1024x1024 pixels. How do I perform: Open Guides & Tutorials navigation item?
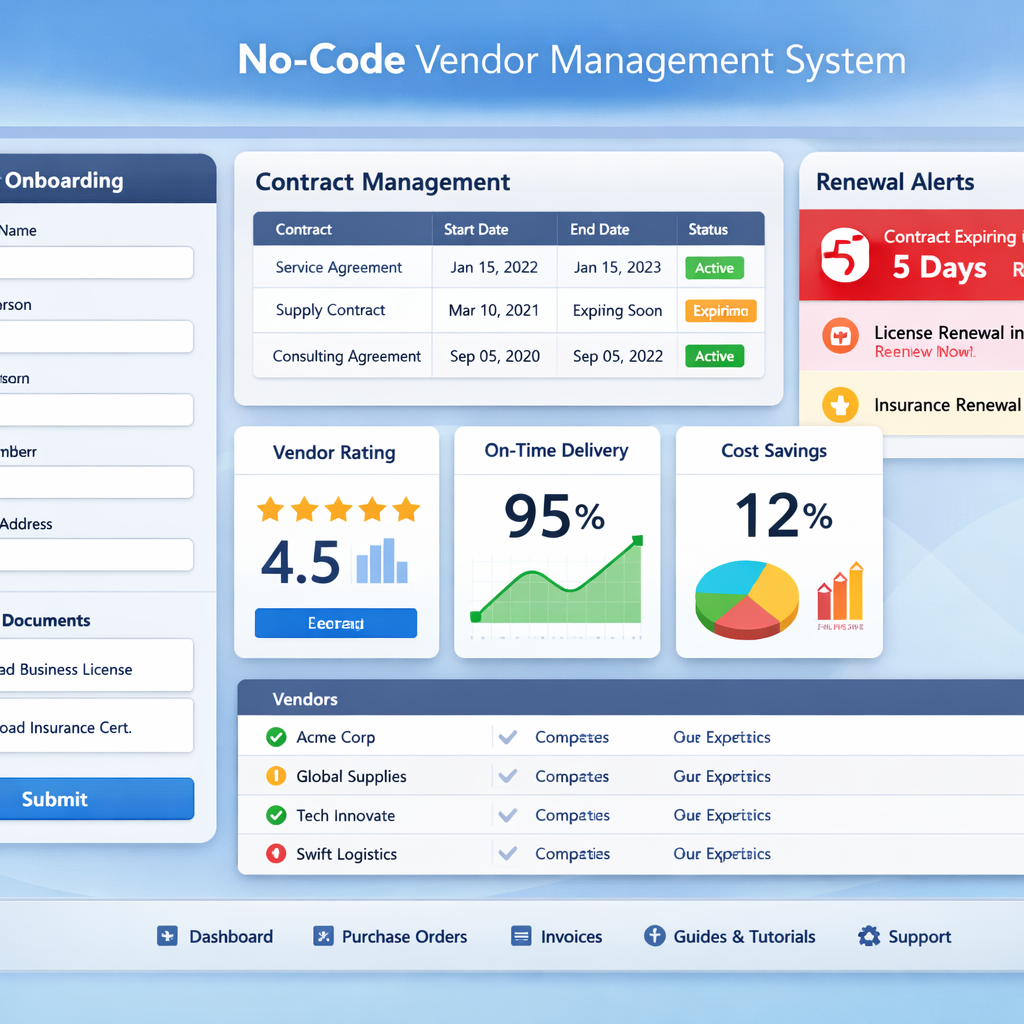tap(729, 936)
